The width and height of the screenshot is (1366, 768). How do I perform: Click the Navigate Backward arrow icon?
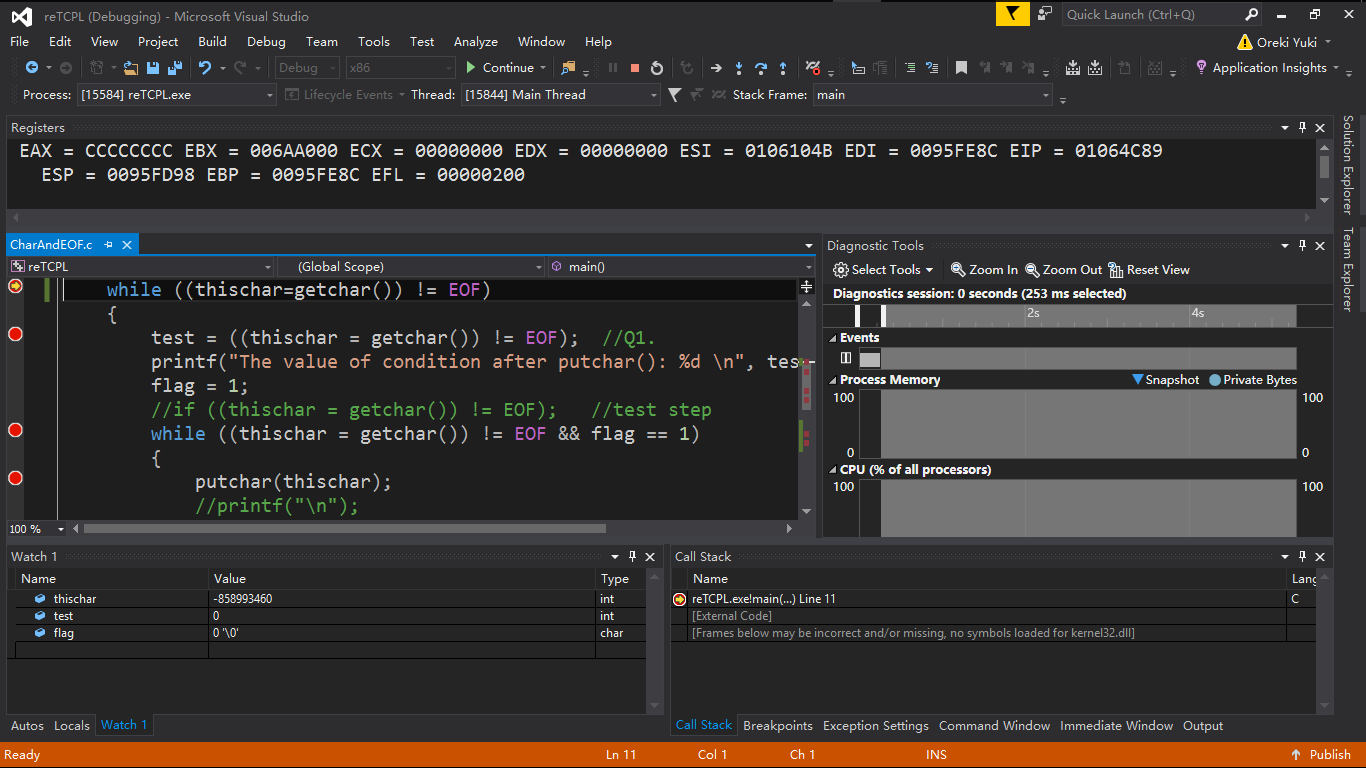tap(32, 68)
